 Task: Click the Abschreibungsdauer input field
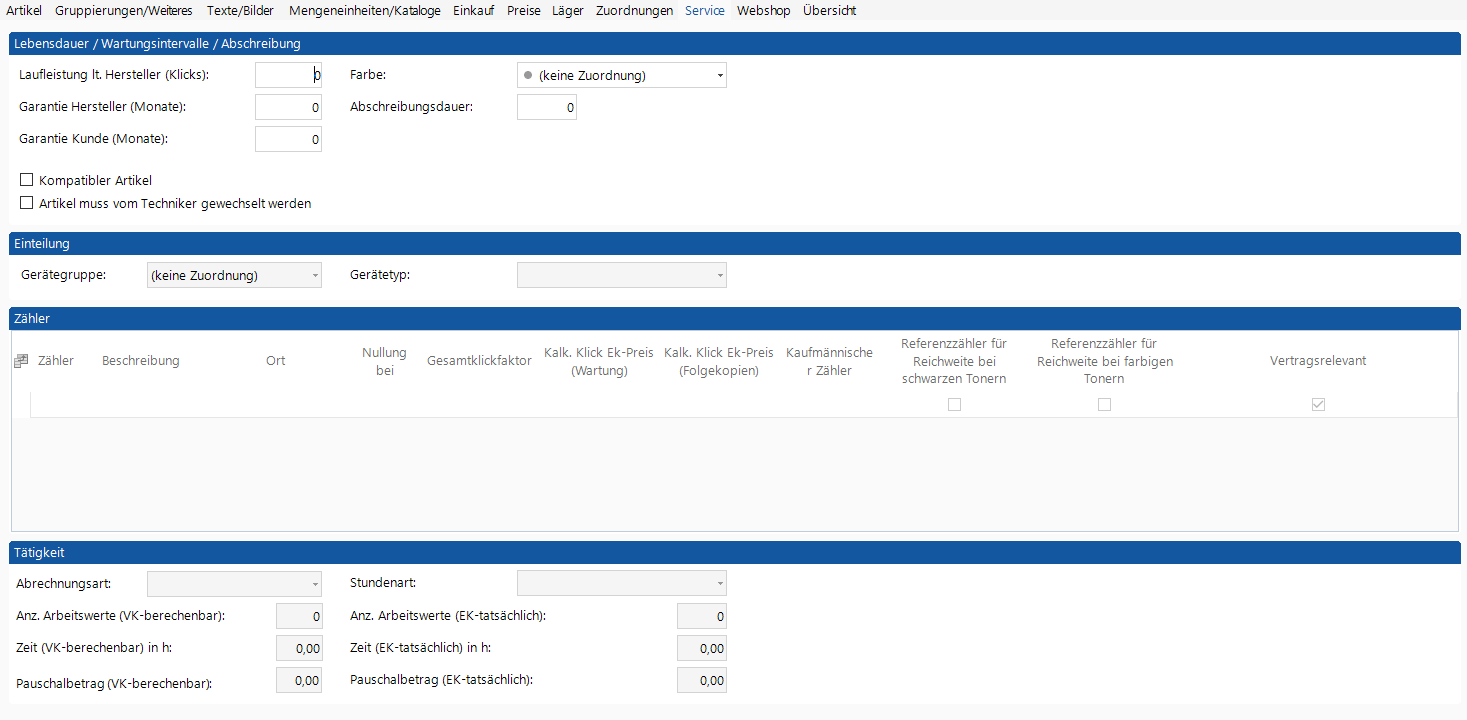[546, 108]
